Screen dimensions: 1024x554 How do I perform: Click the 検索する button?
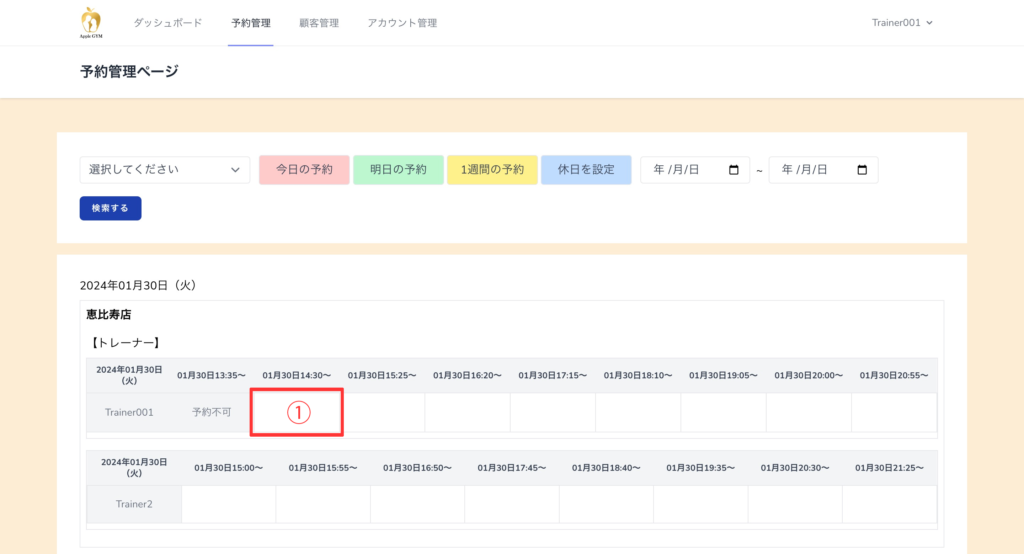[x=110, y=208]
